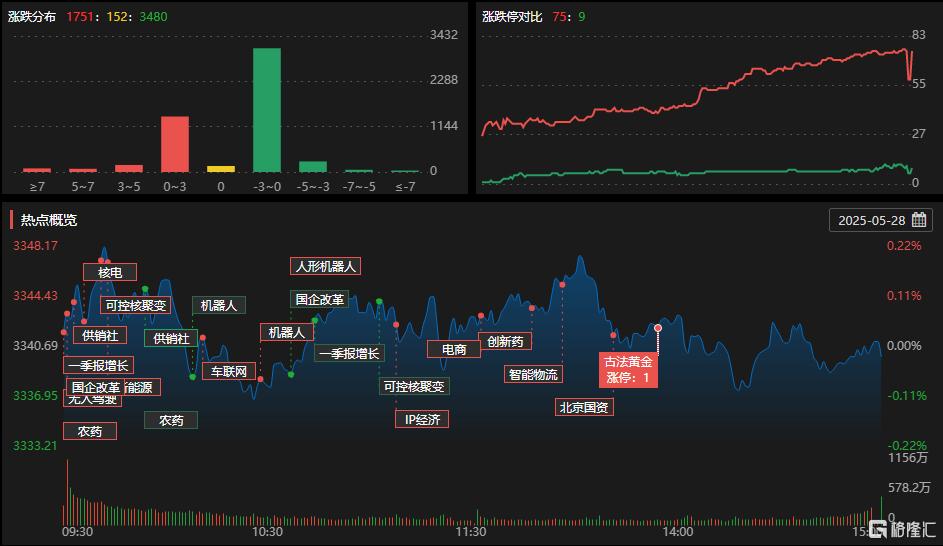943x546 pixels.
Task: Click the 热点概览 section title
Action: pos(49,220)
